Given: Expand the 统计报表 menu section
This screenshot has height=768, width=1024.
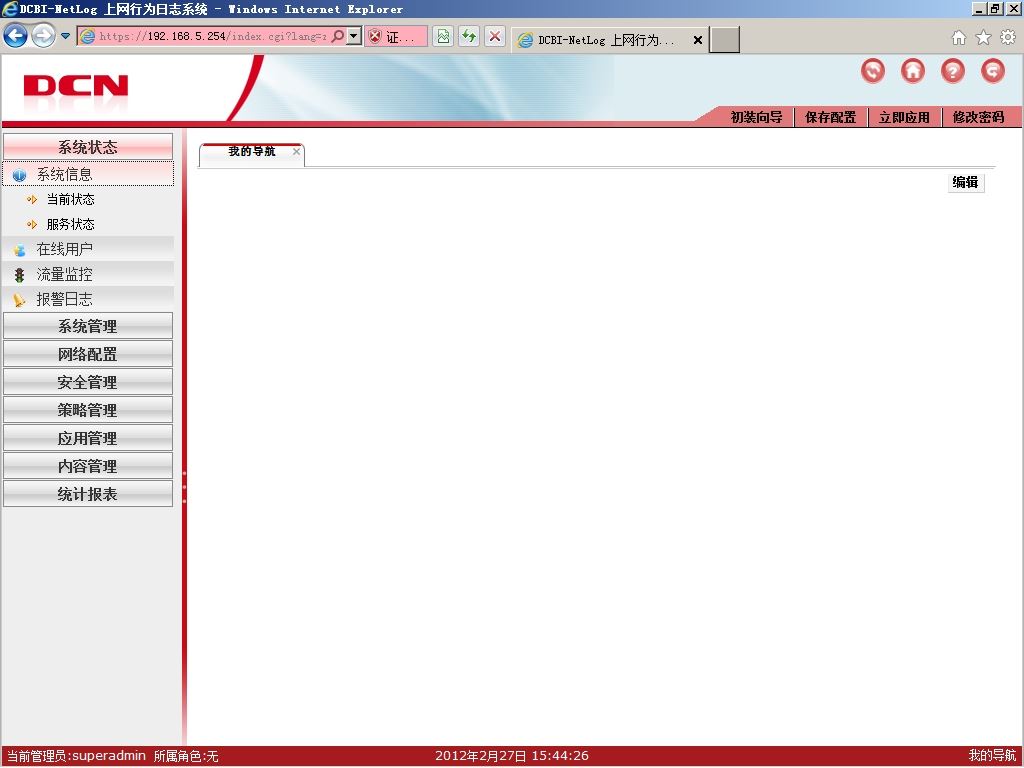Looking at the screenshot, I should 88,494.
